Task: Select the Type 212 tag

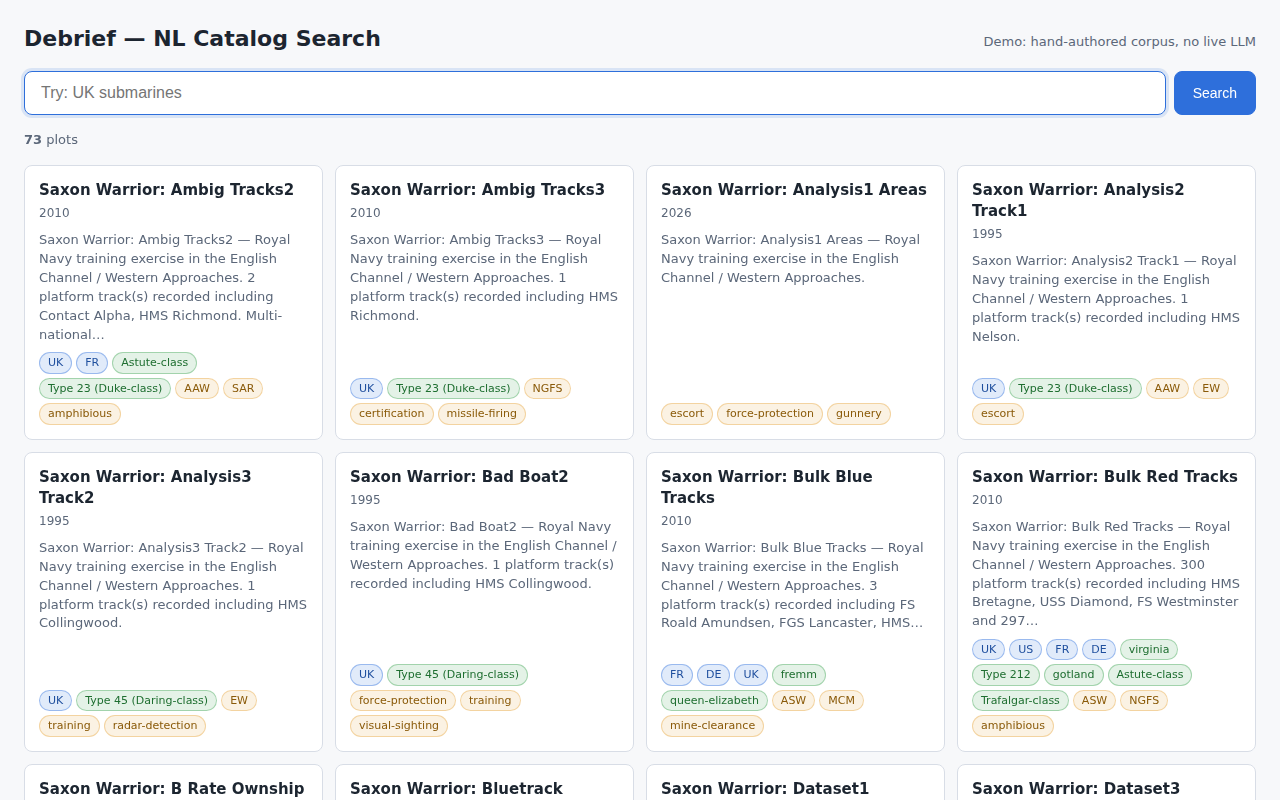Action: (1005, 675)
